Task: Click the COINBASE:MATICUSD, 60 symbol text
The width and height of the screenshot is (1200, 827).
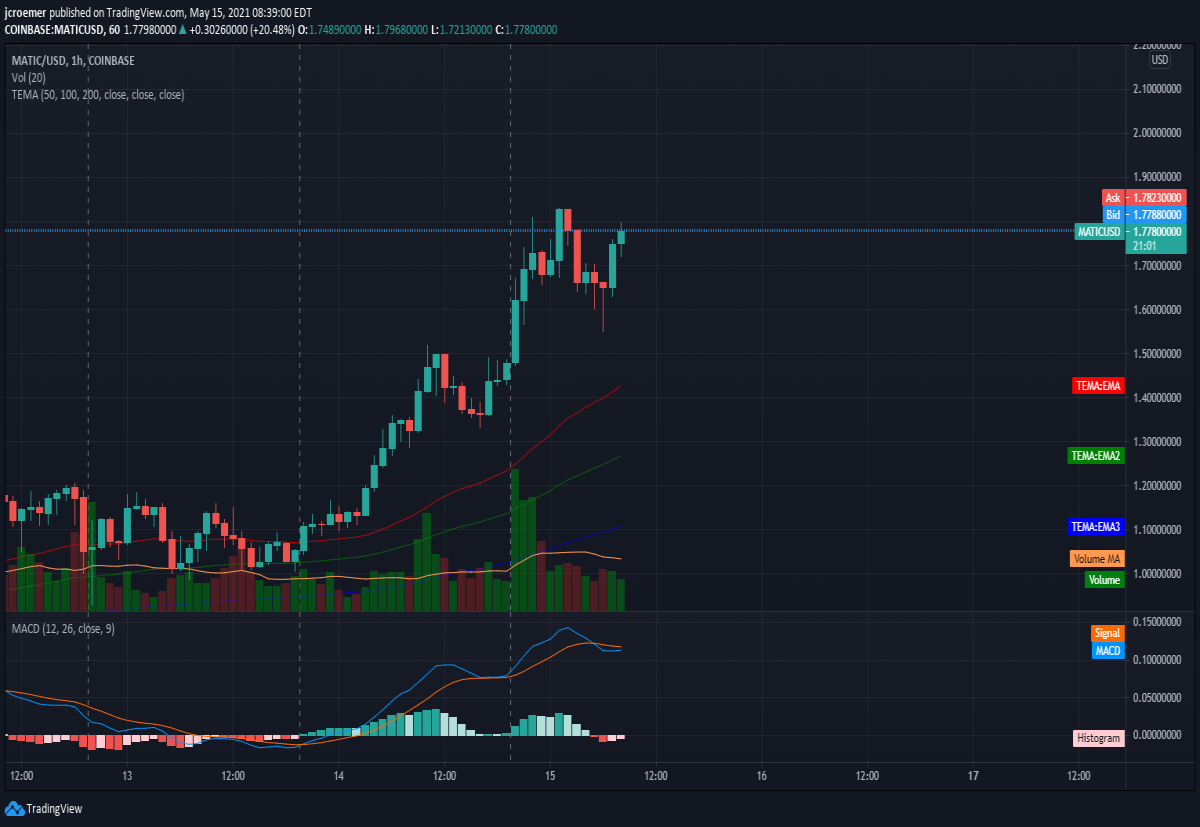Action: point(61,30)
